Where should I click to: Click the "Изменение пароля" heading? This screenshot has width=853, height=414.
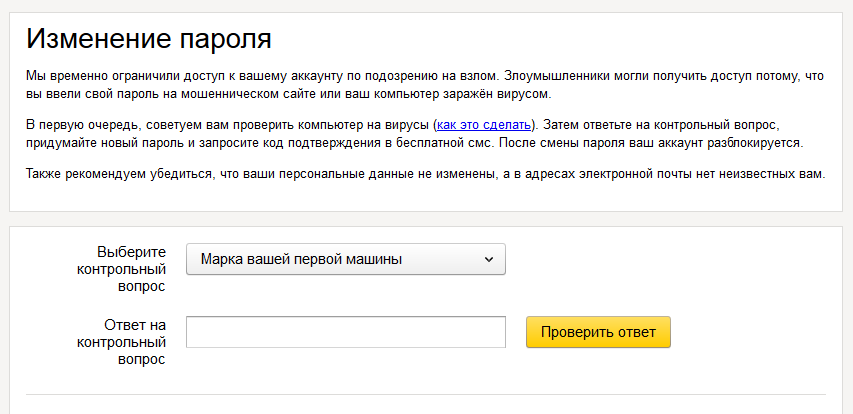[149, 39]
